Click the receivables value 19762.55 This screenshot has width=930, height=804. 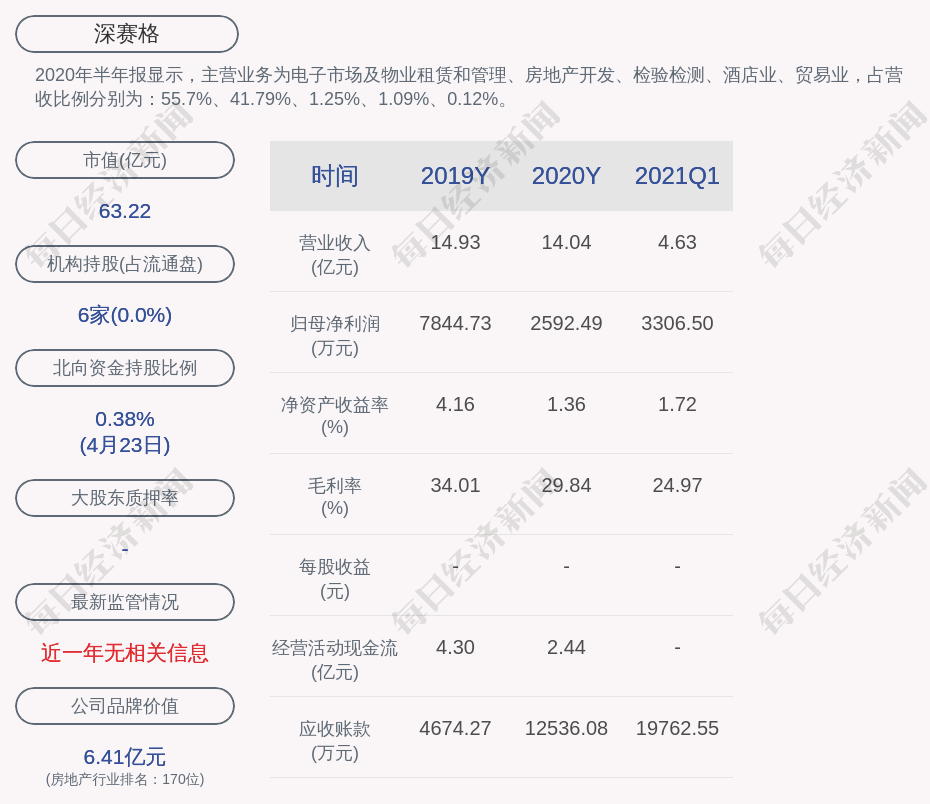coord(677,728)
